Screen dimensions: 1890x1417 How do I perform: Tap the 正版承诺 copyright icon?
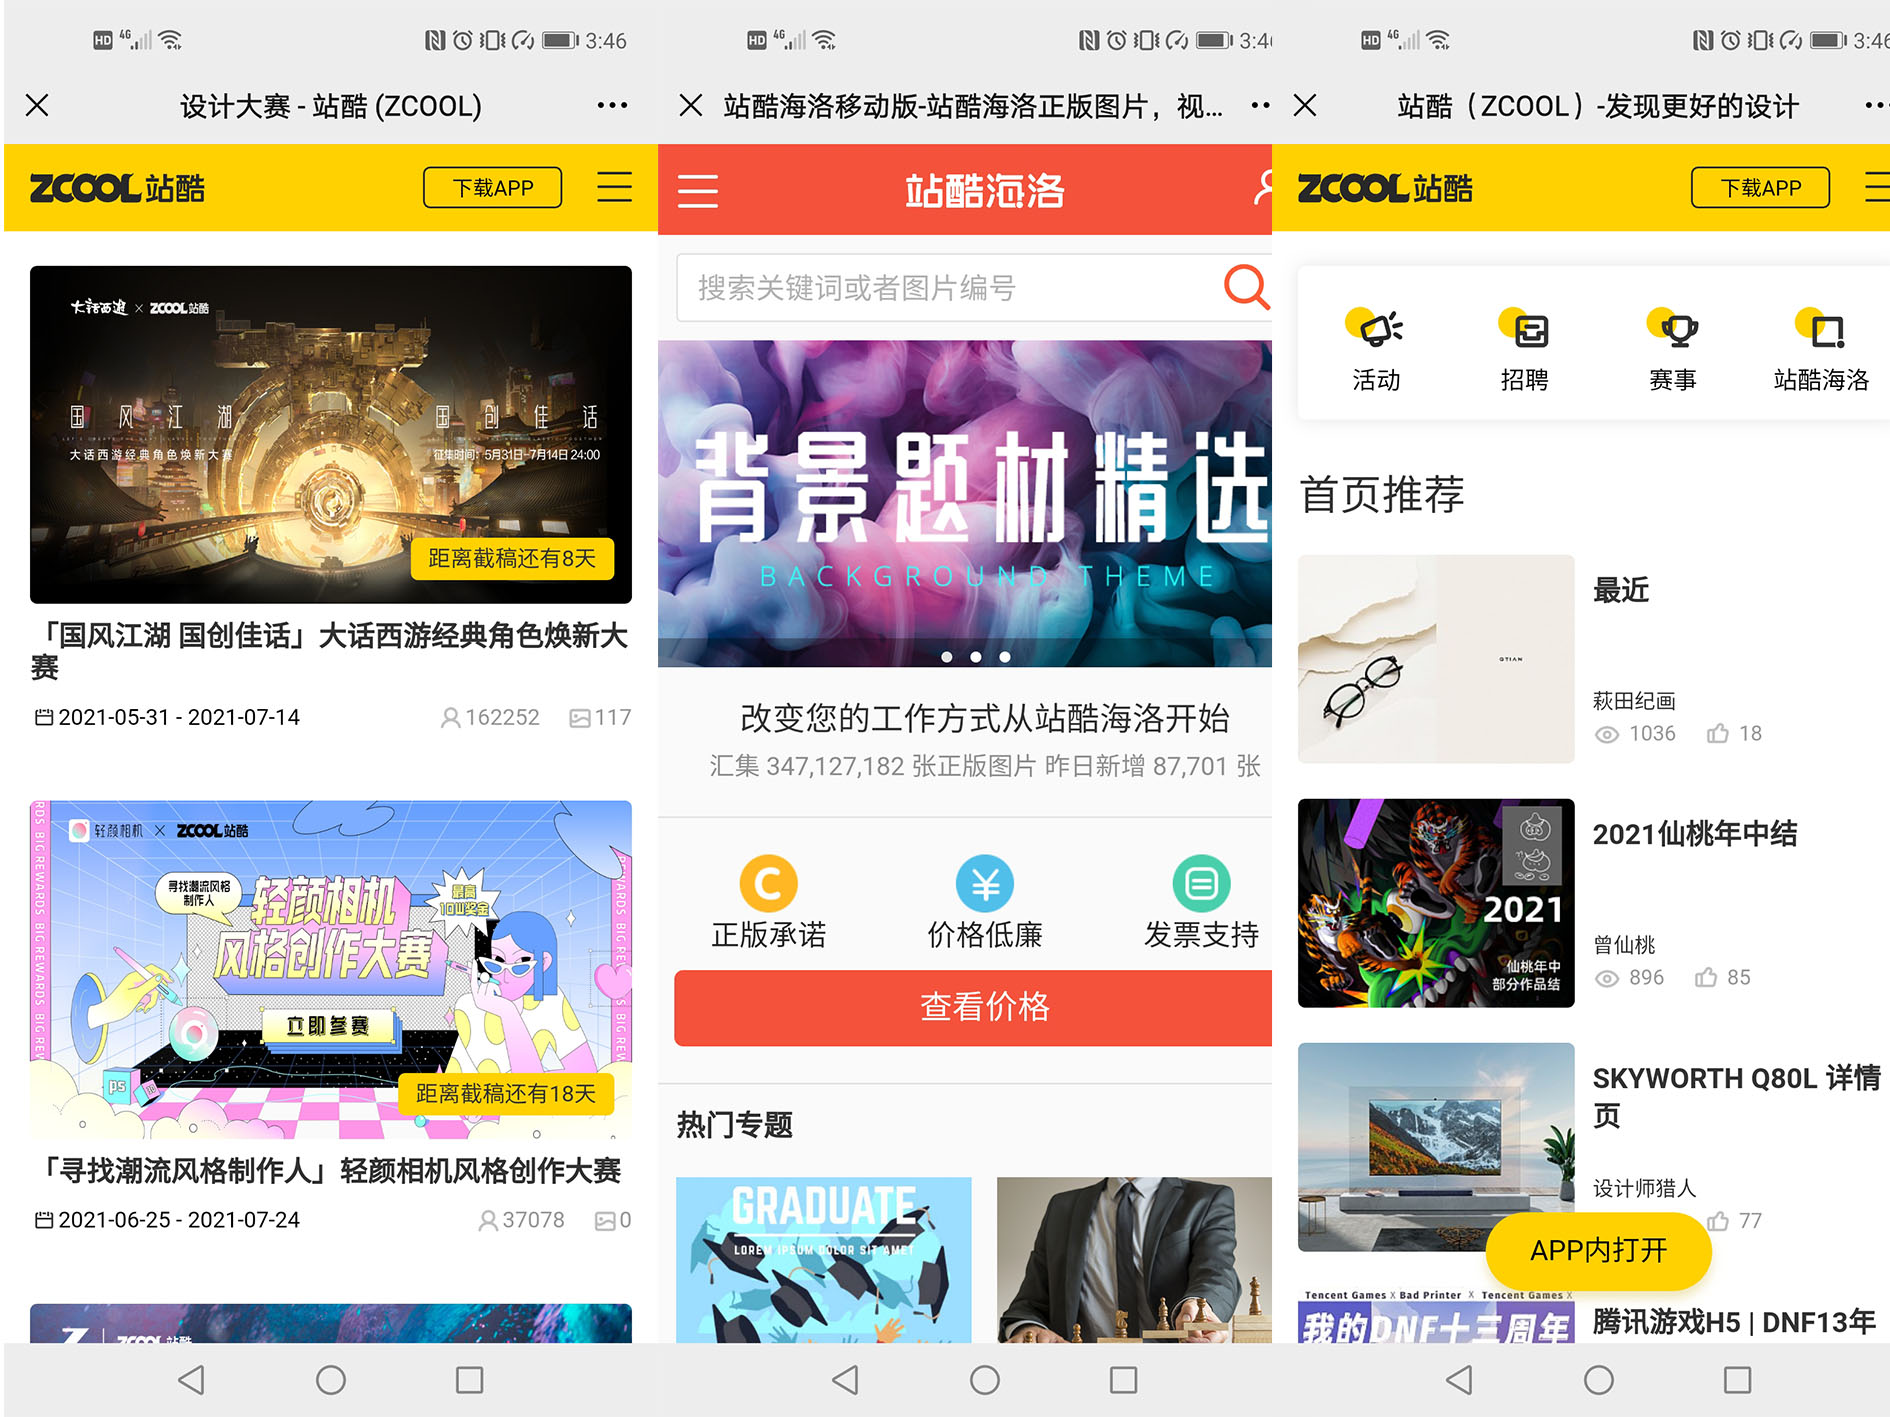(768, 884)
